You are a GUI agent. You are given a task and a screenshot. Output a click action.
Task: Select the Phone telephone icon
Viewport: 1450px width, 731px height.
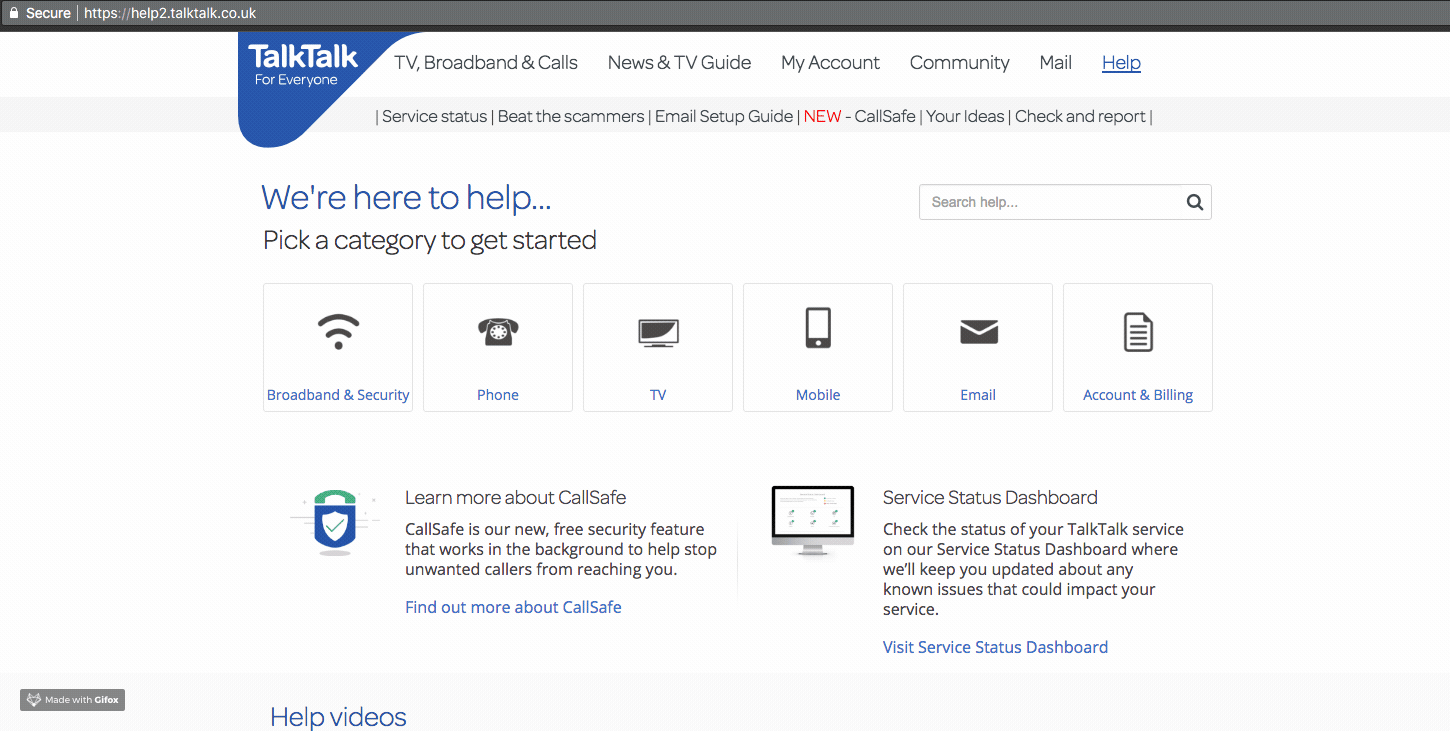click(x=497, y=331)
